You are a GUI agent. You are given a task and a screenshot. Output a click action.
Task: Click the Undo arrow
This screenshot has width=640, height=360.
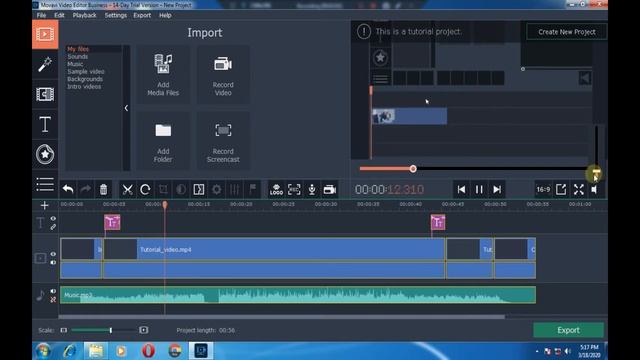tap(68, 189)
